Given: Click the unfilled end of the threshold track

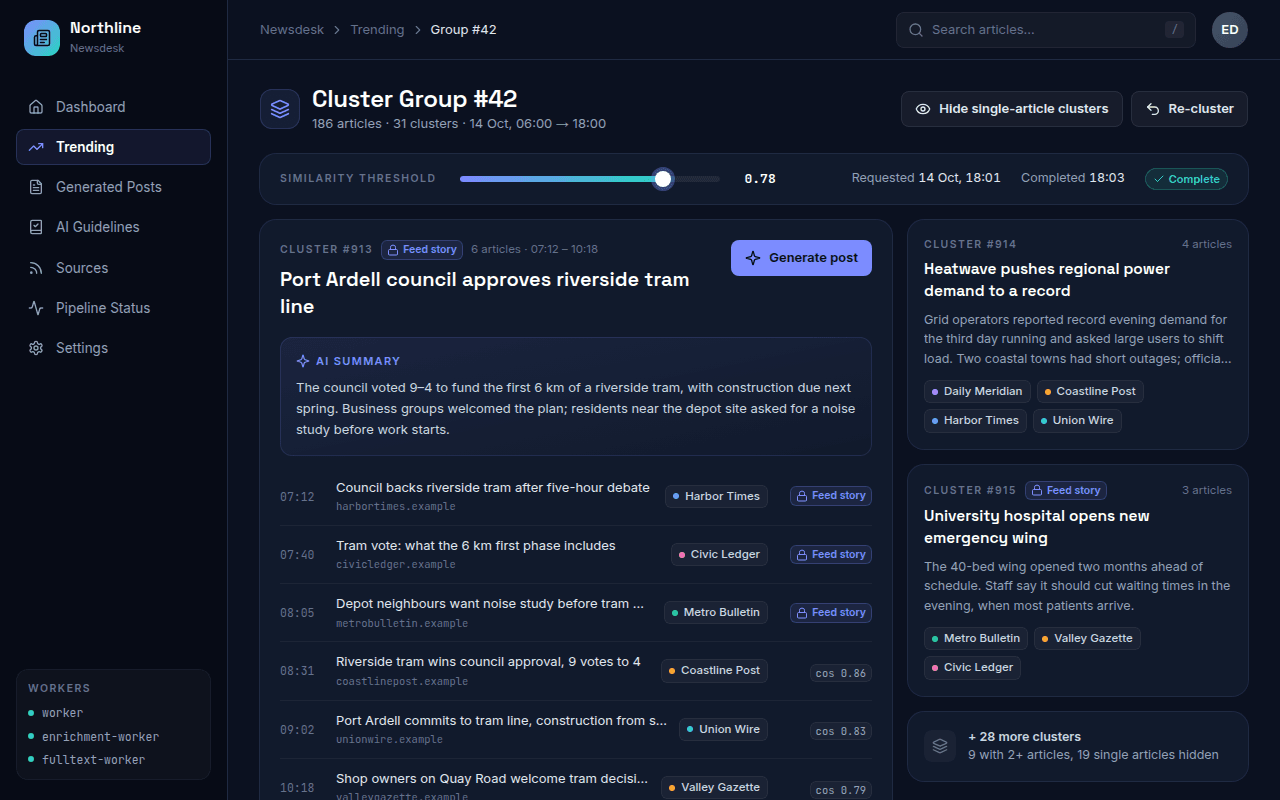Looking at the screenshot, I should point(695,179).
